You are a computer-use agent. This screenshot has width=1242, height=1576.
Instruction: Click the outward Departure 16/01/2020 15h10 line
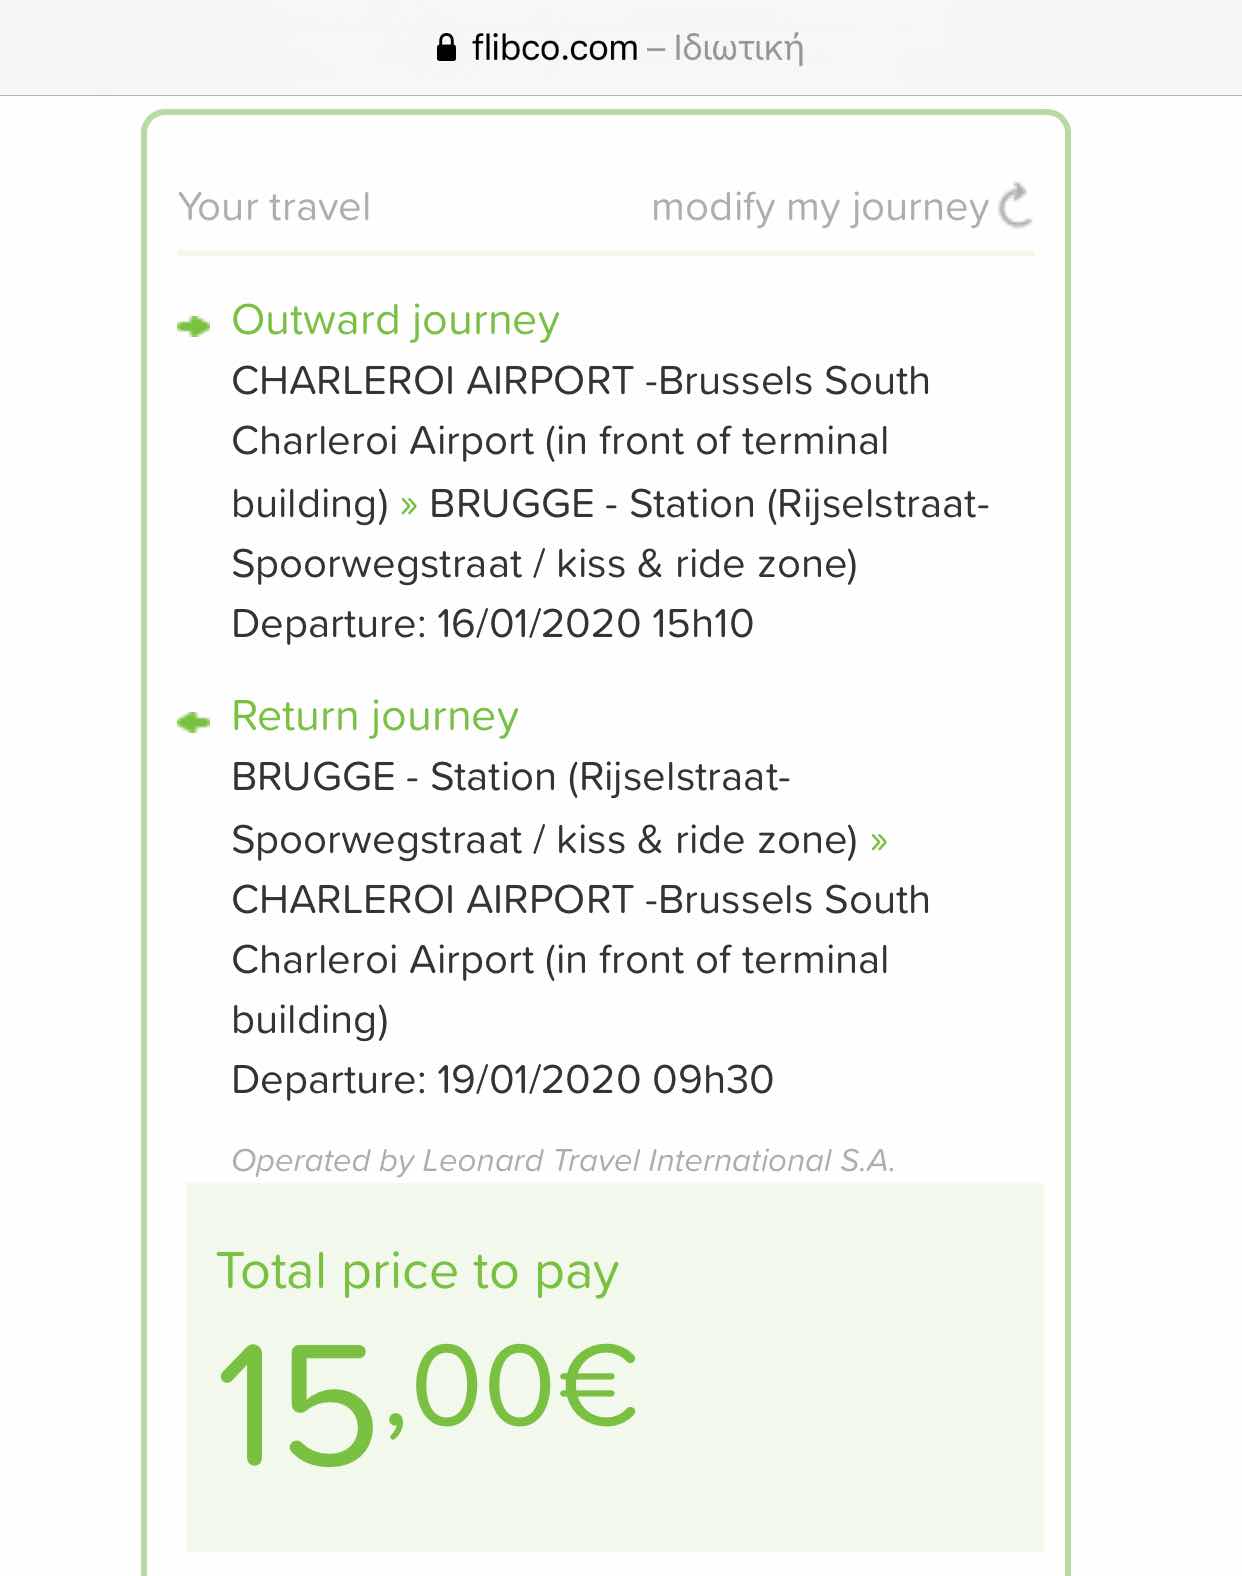click(492, 624)
